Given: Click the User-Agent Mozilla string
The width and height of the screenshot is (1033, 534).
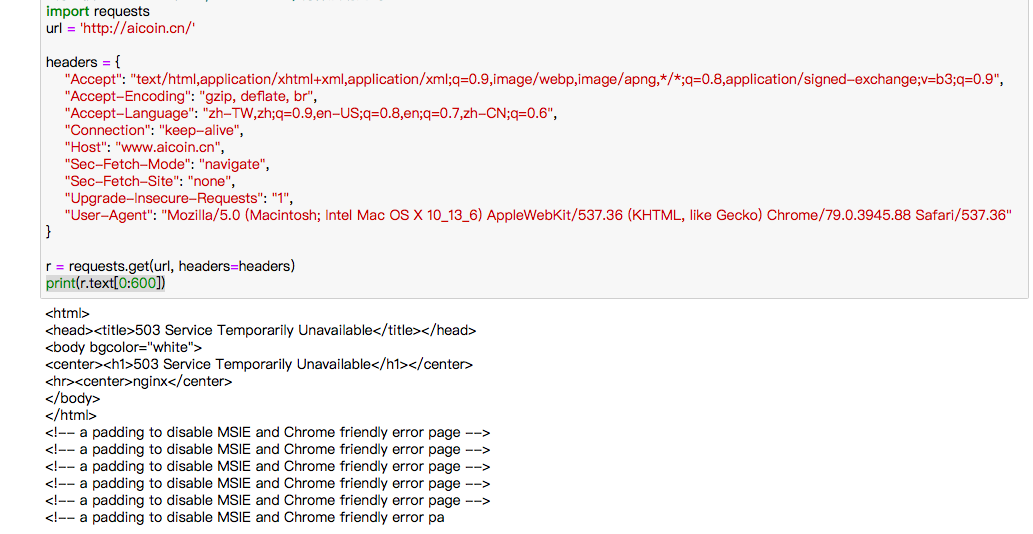Looking at the screenshot, I should click(x=586, y=216).
